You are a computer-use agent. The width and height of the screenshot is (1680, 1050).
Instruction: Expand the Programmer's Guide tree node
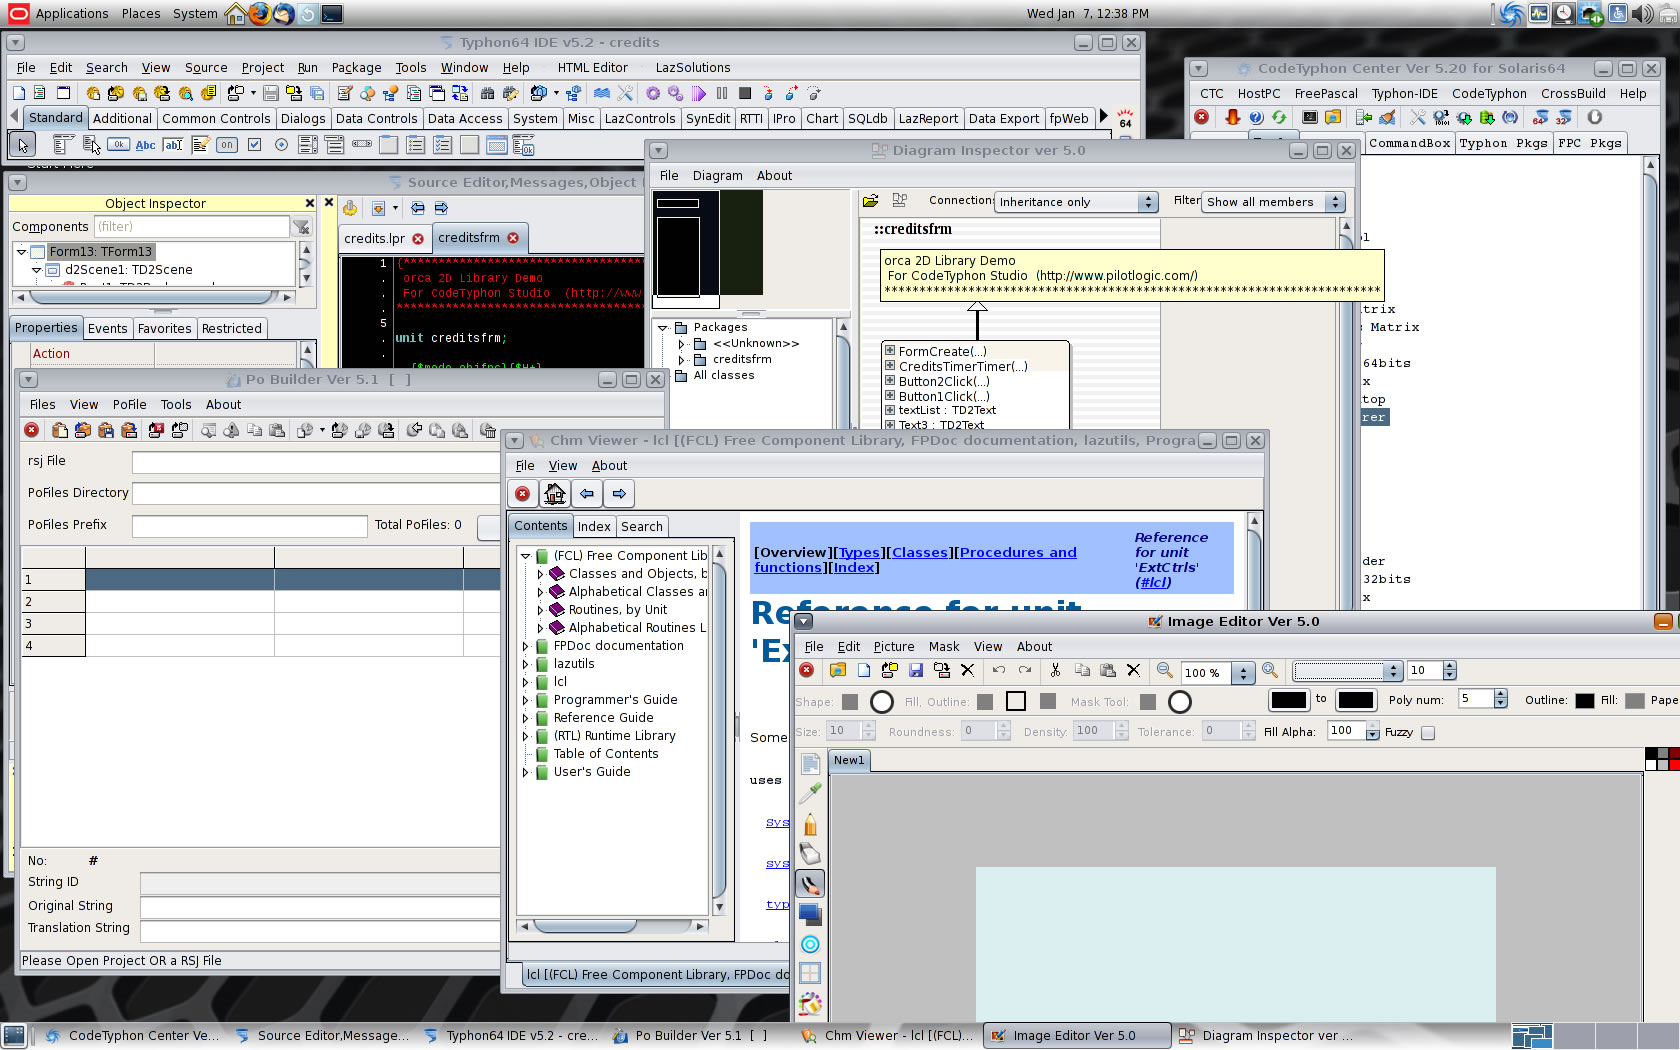[x=526, y=700]
